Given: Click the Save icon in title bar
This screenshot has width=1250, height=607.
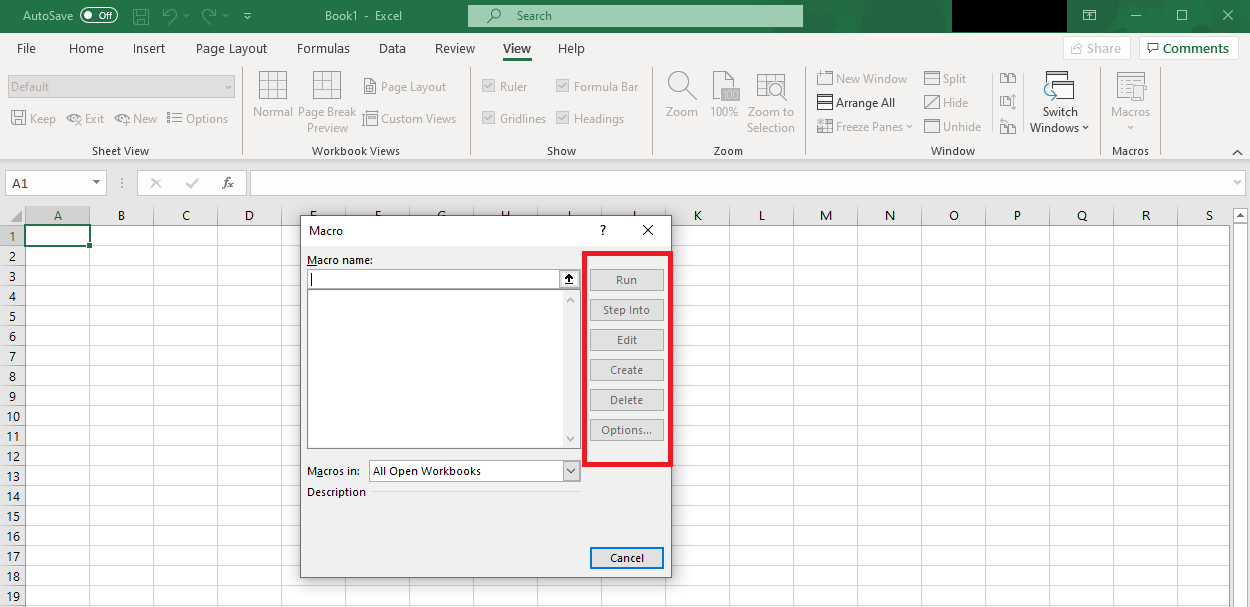Looking at the screenshot, I should pos(142,16).
